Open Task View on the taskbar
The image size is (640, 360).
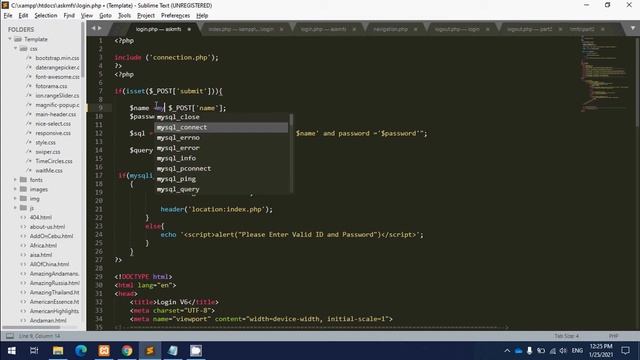pyautogui.click(x=34, y=351)
